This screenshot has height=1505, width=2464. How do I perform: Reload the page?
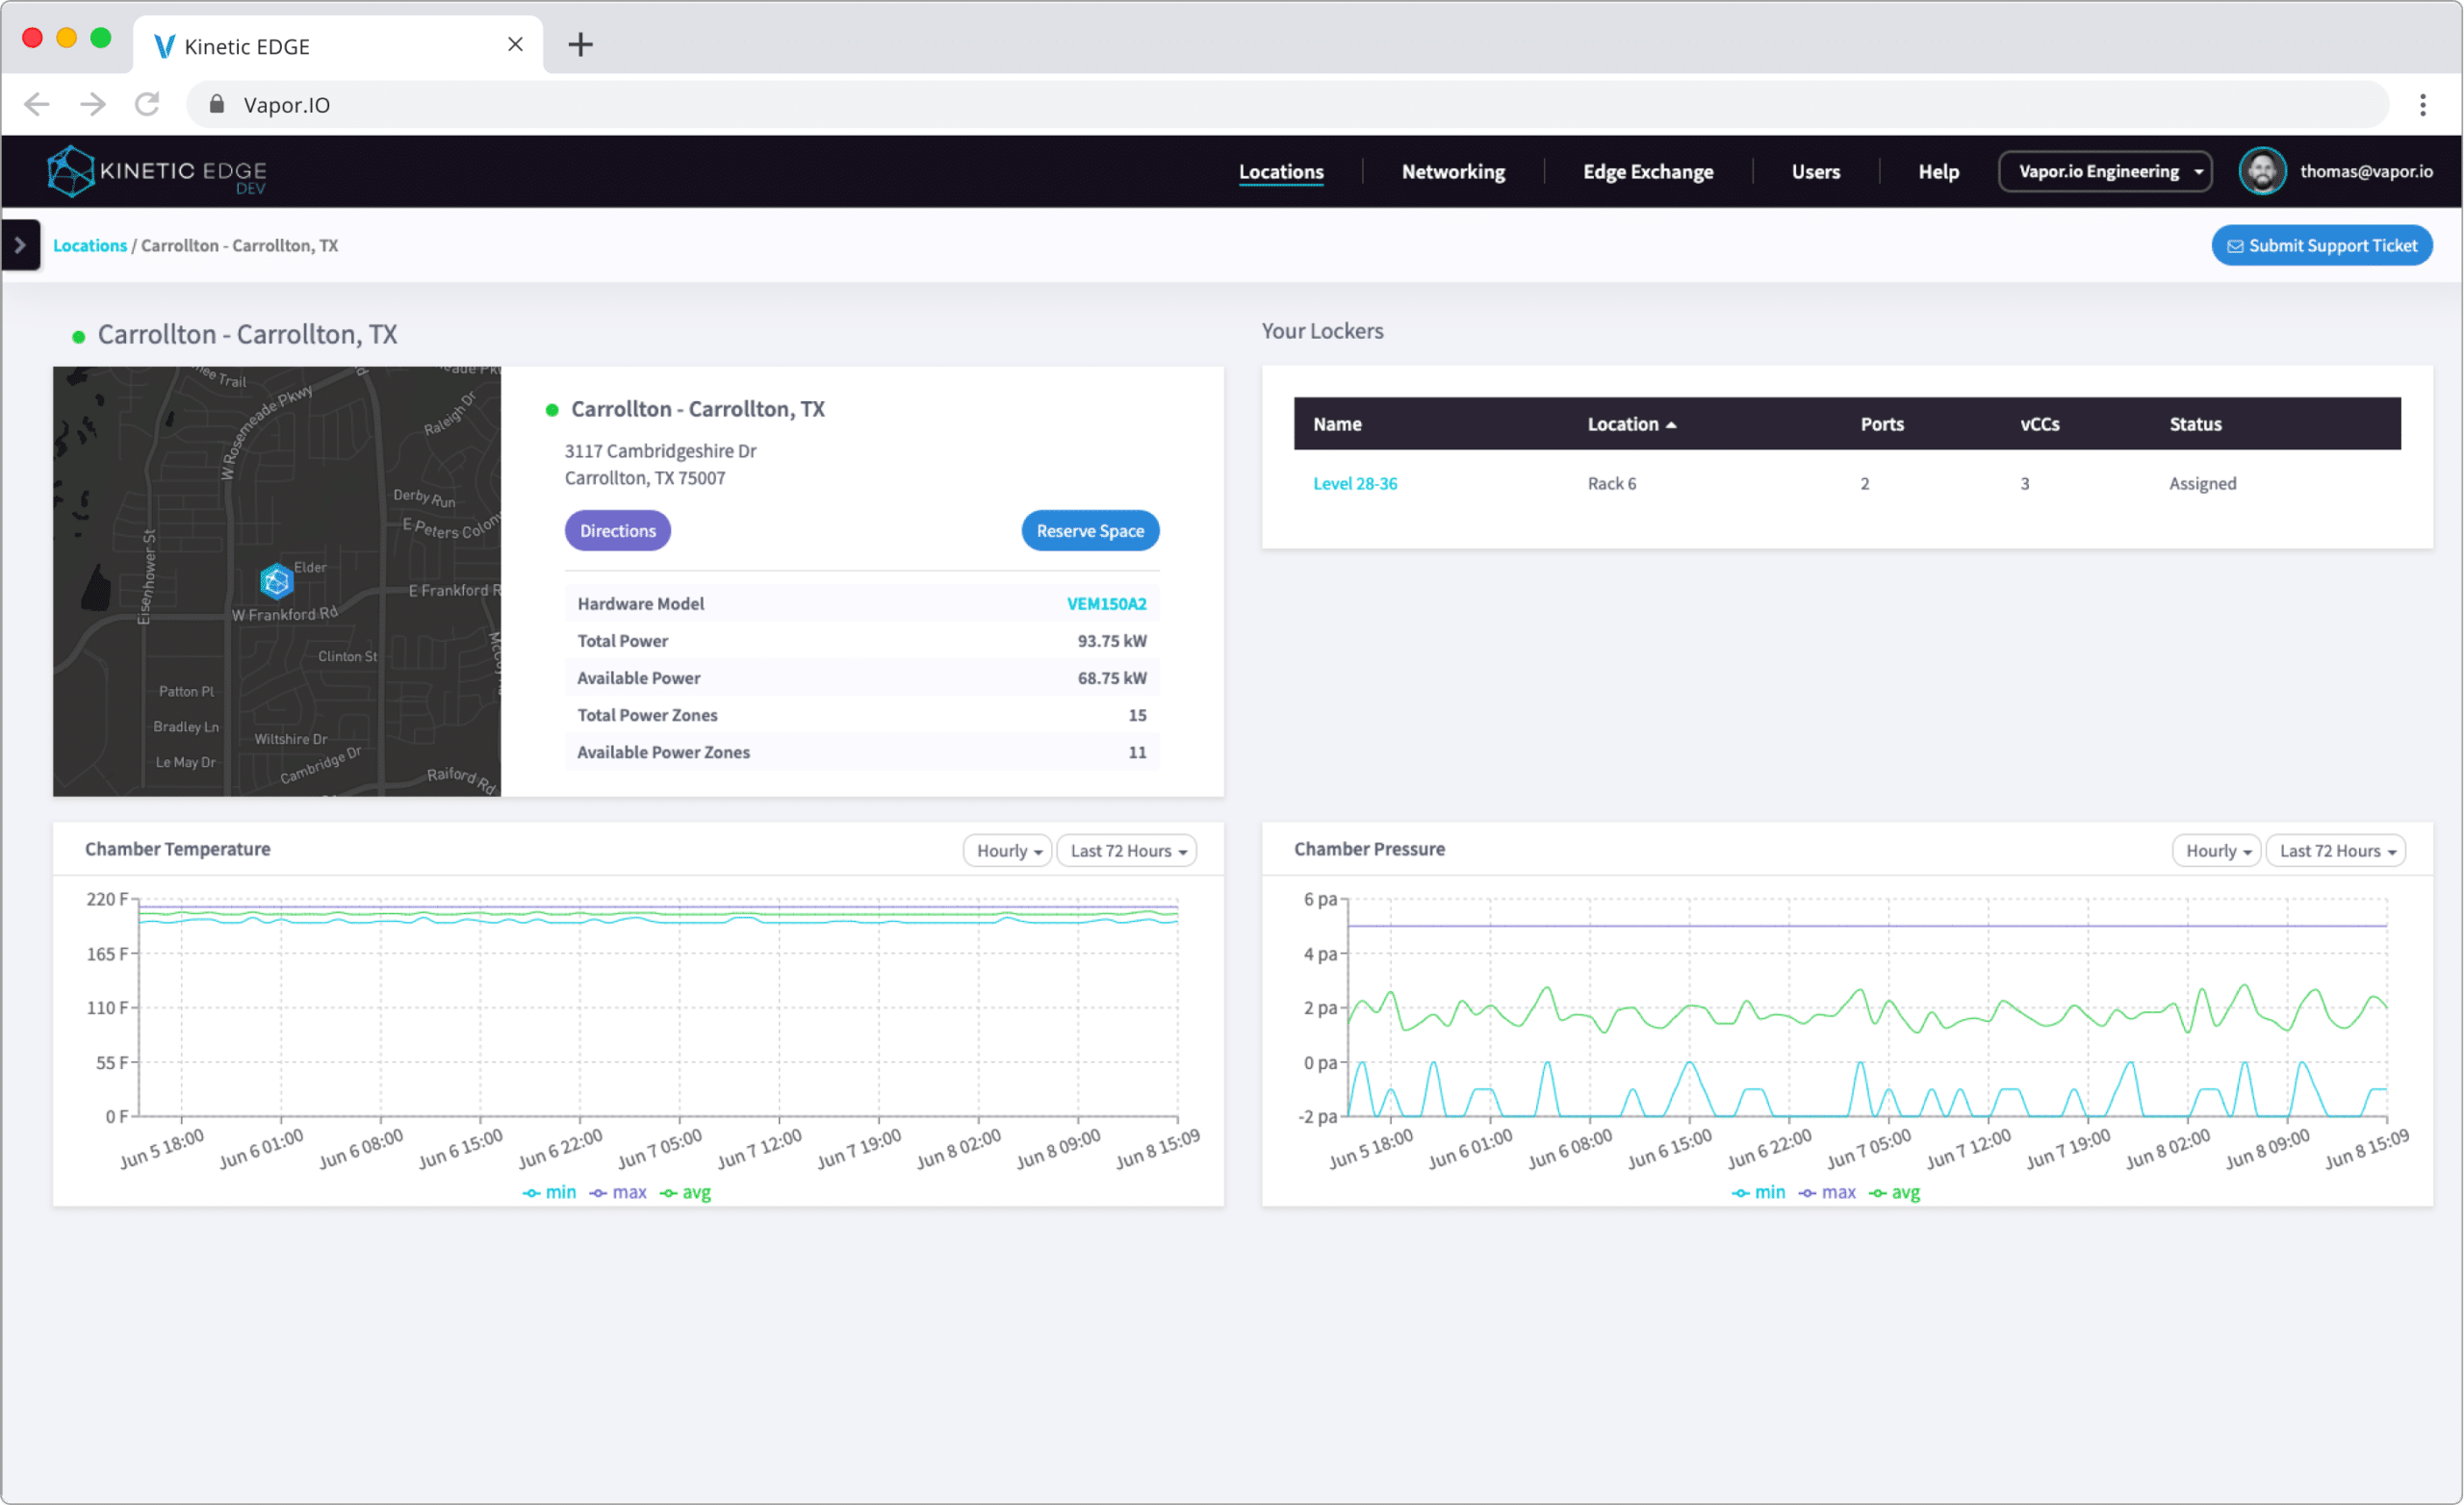[148, 104]
